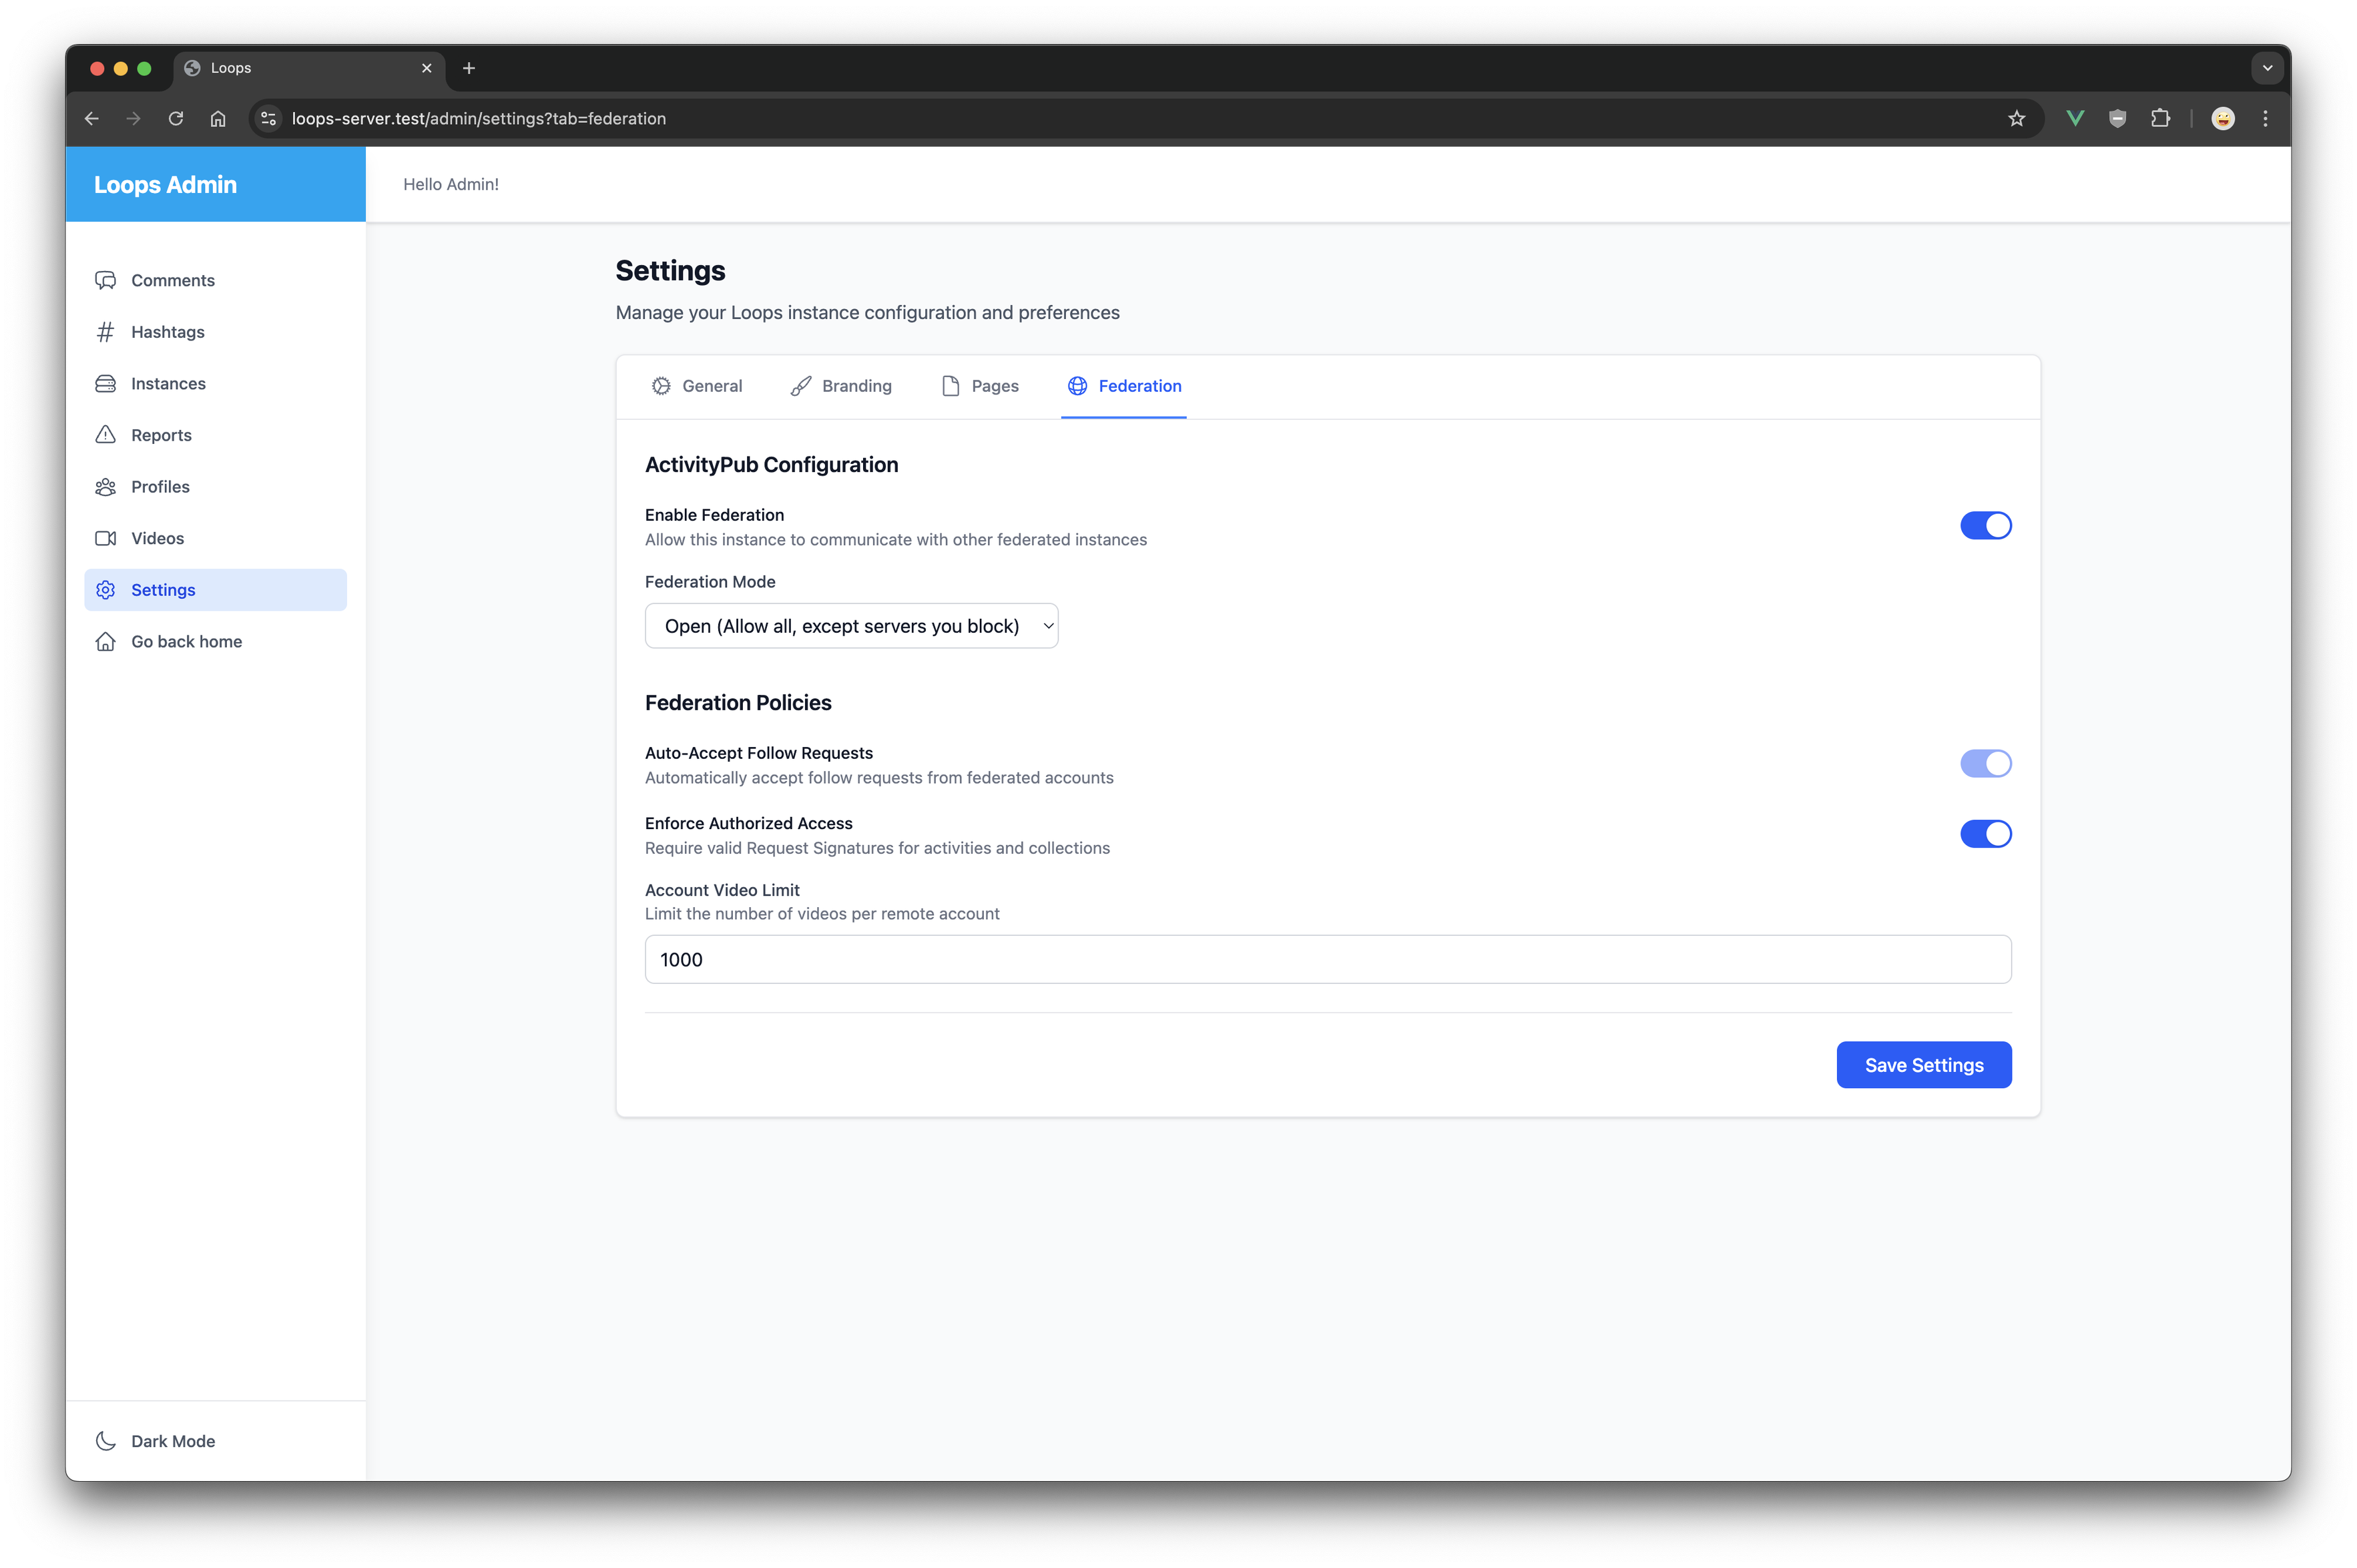Focus the Account Video Limit field
The height and width of the screenshot is (1568, 2357).
coord(1327,960)
